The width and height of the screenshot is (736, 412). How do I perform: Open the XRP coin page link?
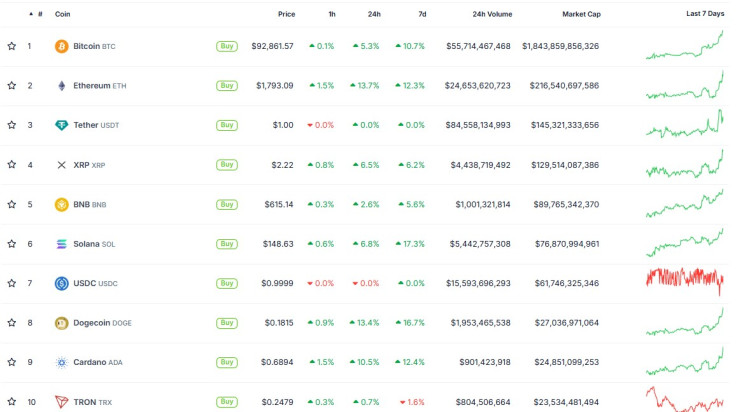89,165
